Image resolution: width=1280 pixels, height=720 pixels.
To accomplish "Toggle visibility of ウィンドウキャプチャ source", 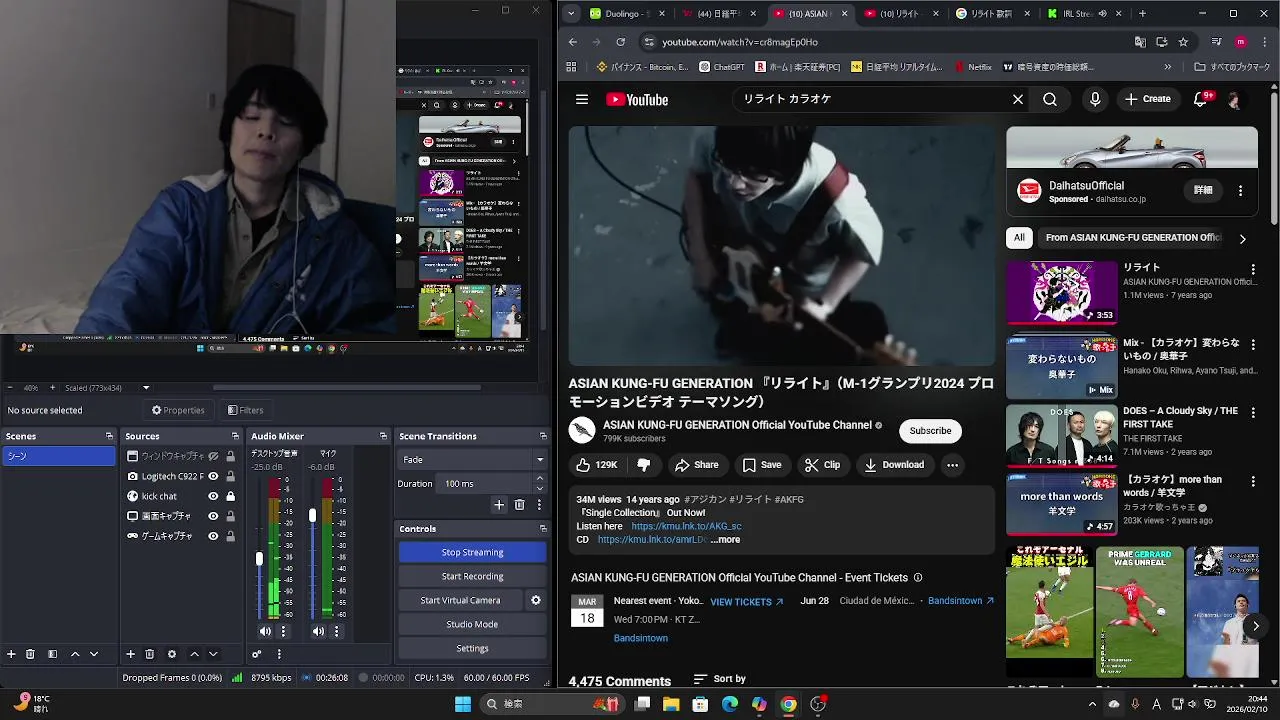I will (x=213, y=456).
